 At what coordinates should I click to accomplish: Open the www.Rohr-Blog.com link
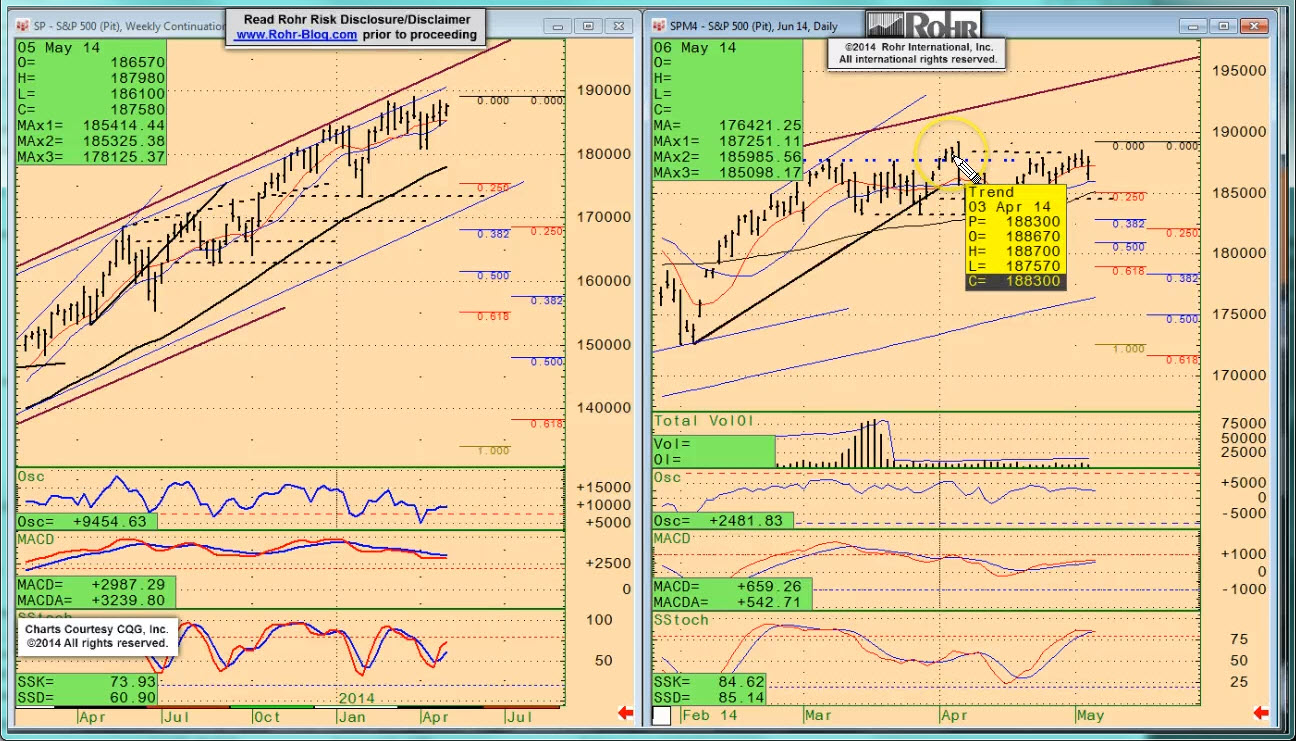point(296,34)
